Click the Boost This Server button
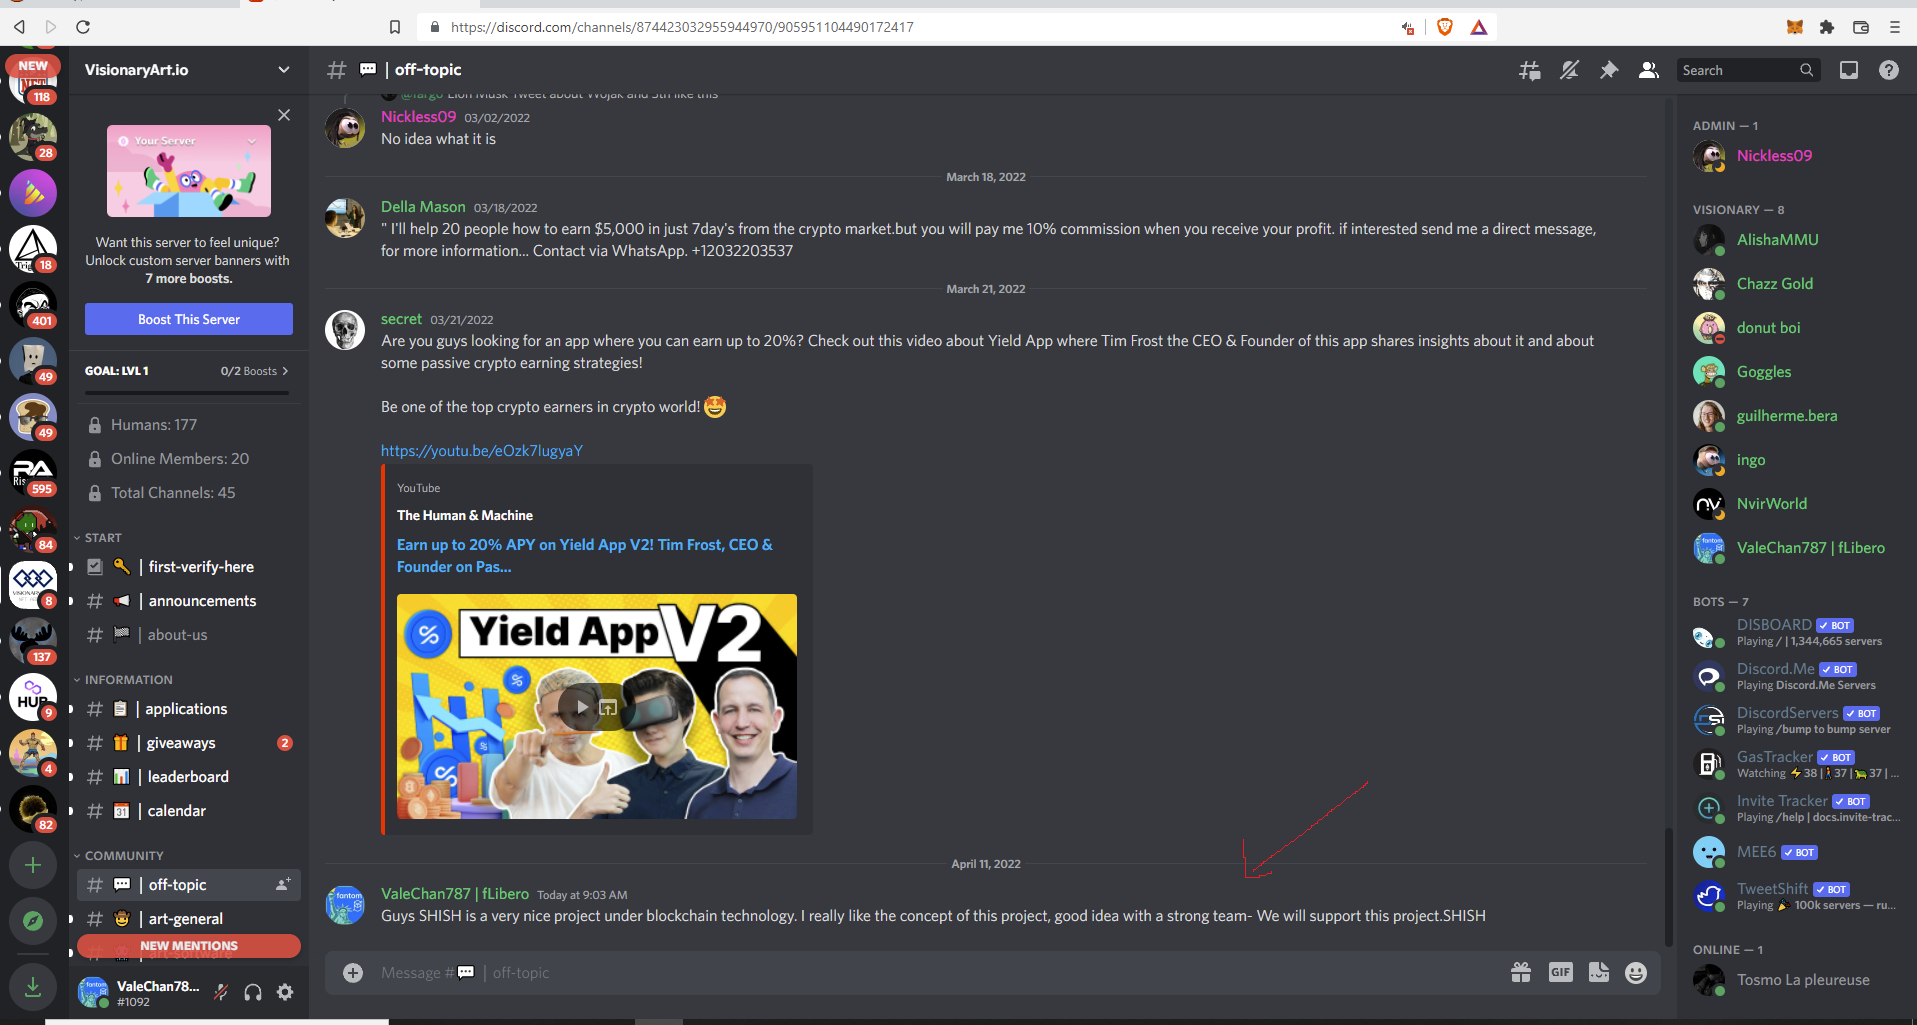 pyautogui.click(x=189, y=319)
